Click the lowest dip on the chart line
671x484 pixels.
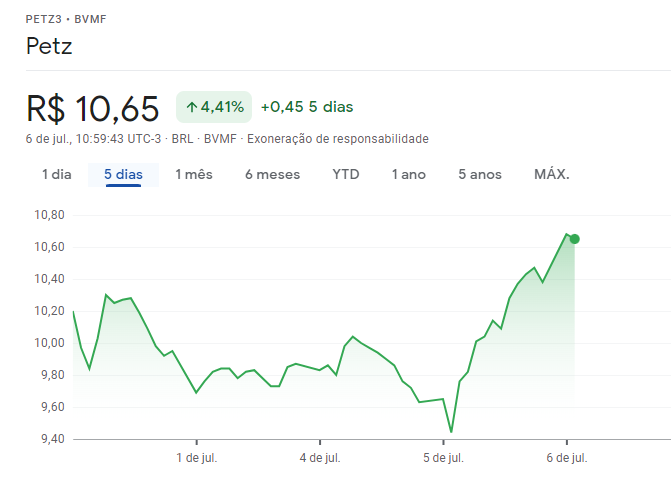pos(451,432)
